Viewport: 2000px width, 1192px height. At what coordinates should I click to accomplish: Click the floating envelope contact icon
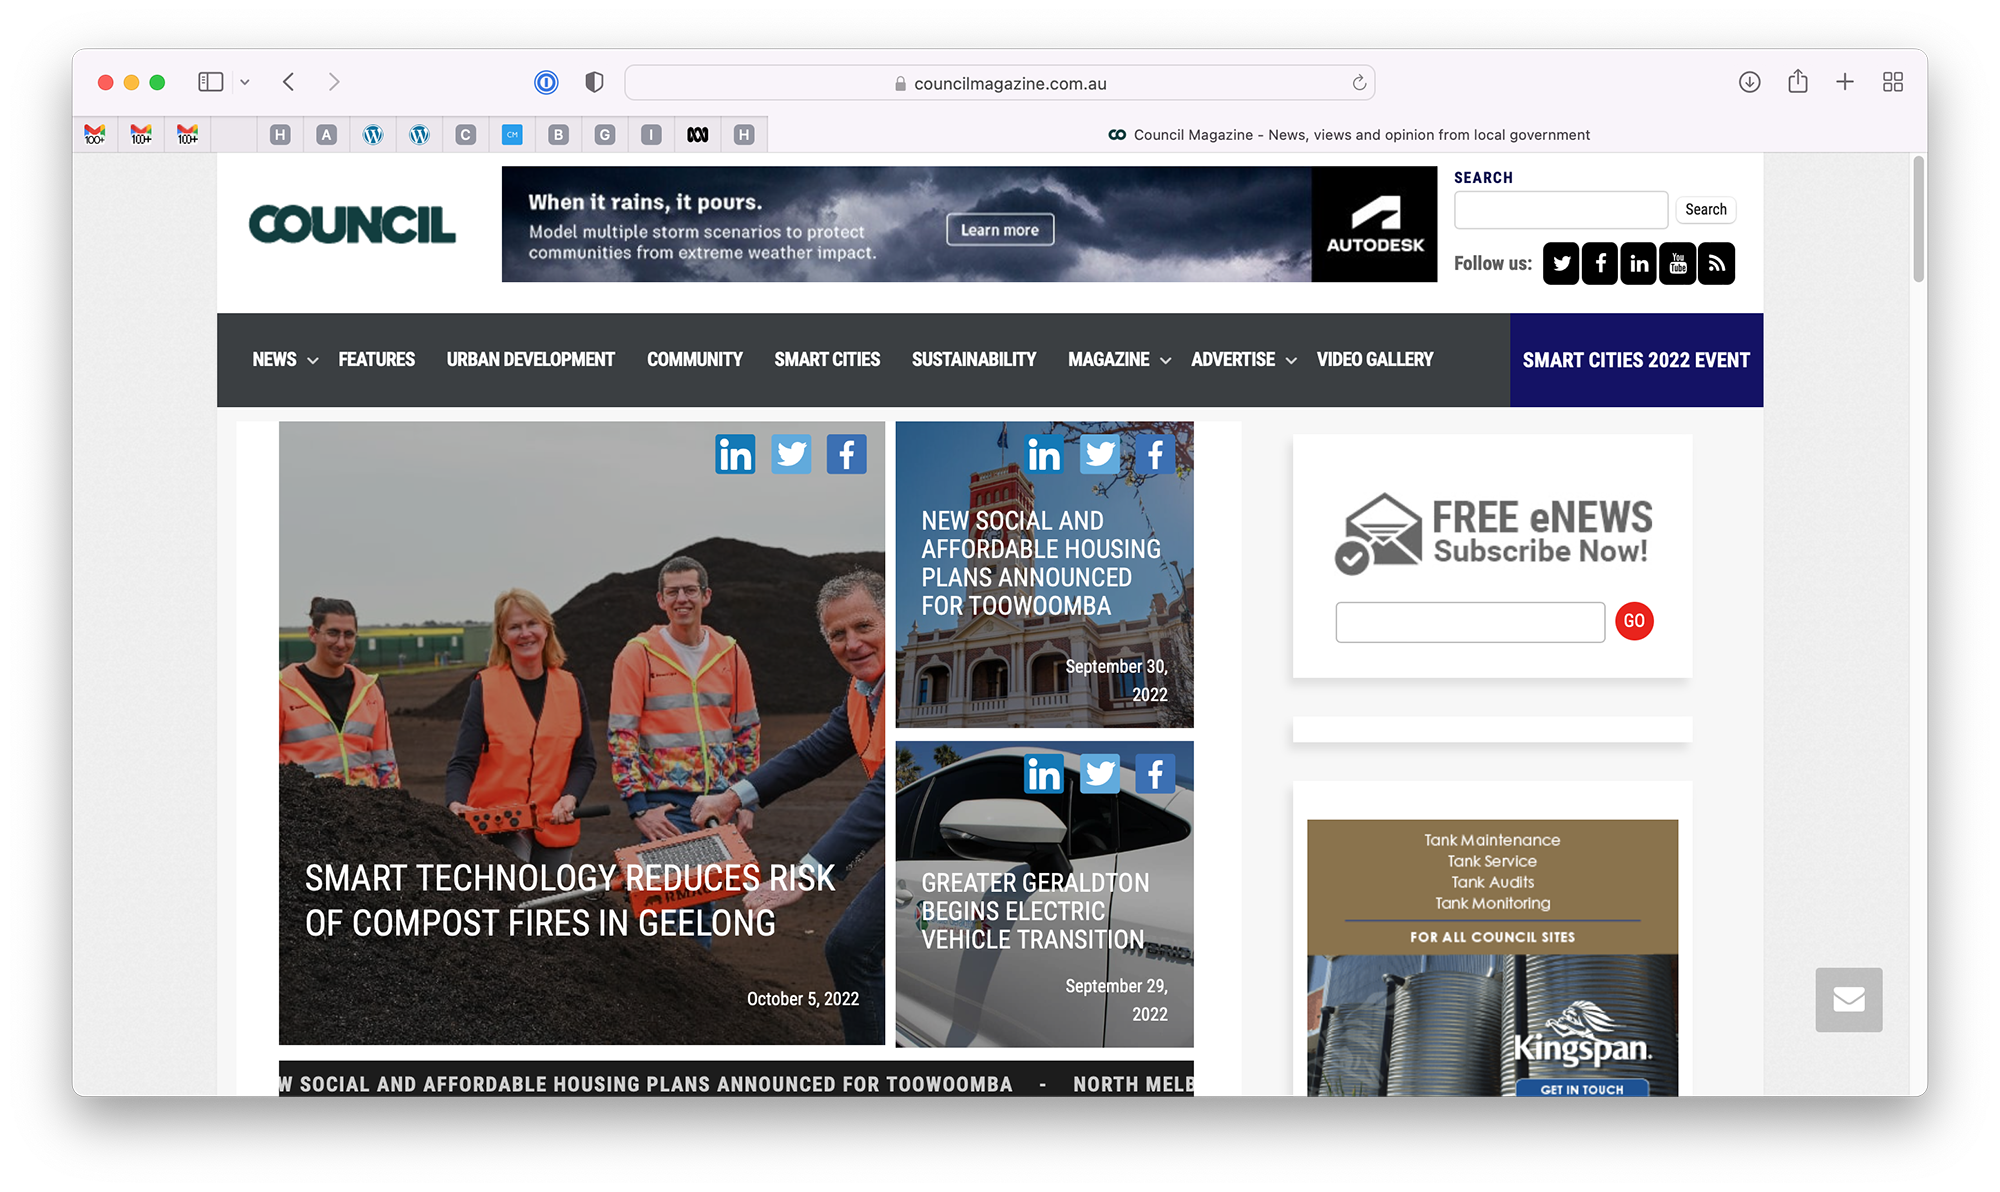pos(1848,999)
